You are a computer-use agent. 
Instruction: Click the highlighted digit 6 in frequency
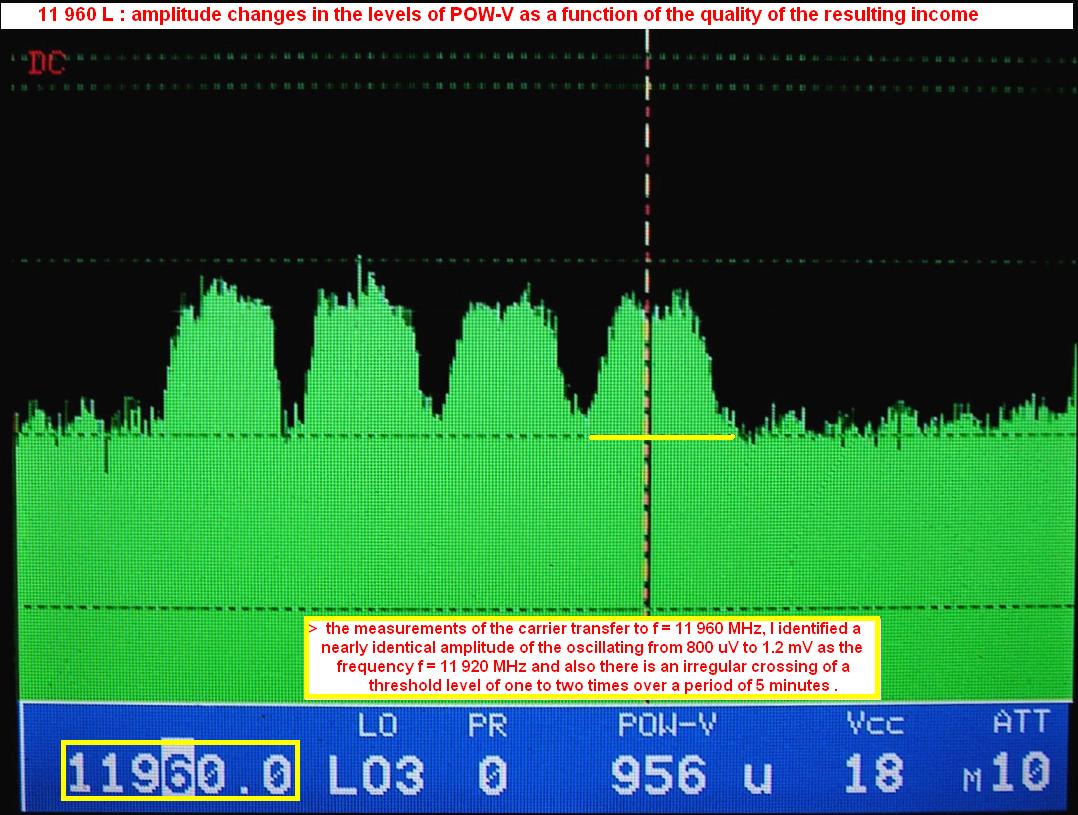180,774
